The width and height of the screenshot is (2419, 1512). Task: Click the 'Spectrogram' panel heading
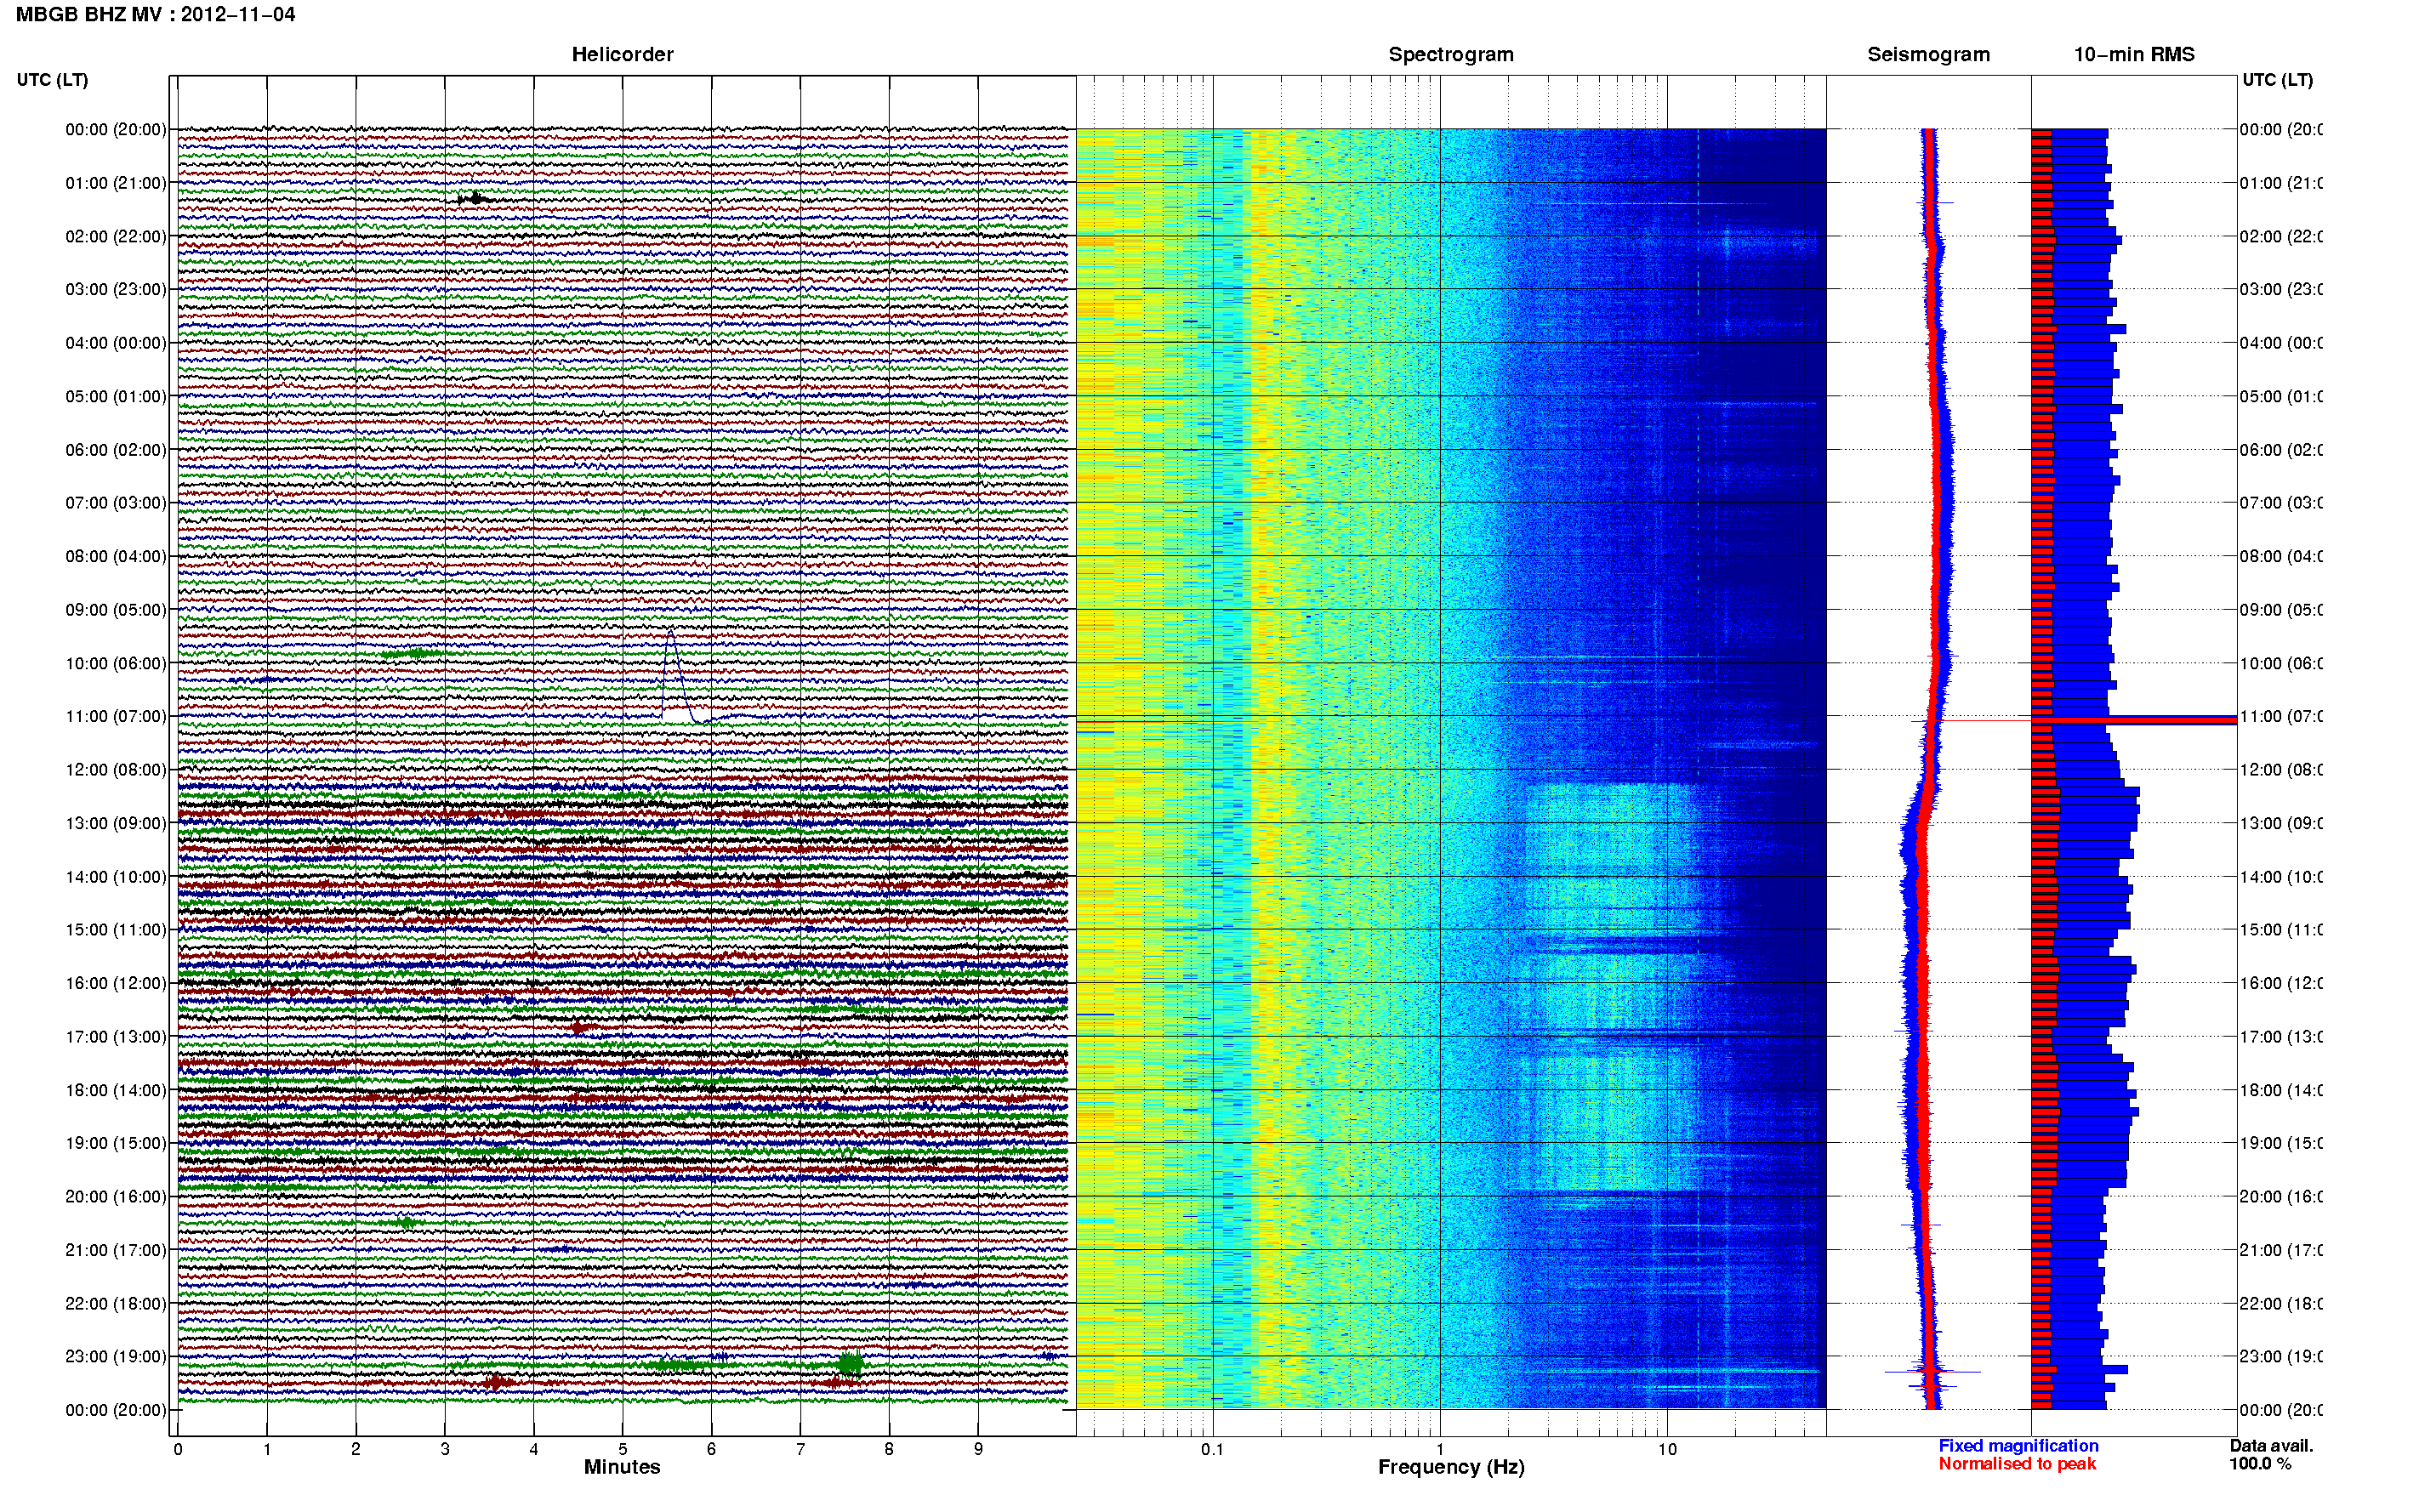1451,54
